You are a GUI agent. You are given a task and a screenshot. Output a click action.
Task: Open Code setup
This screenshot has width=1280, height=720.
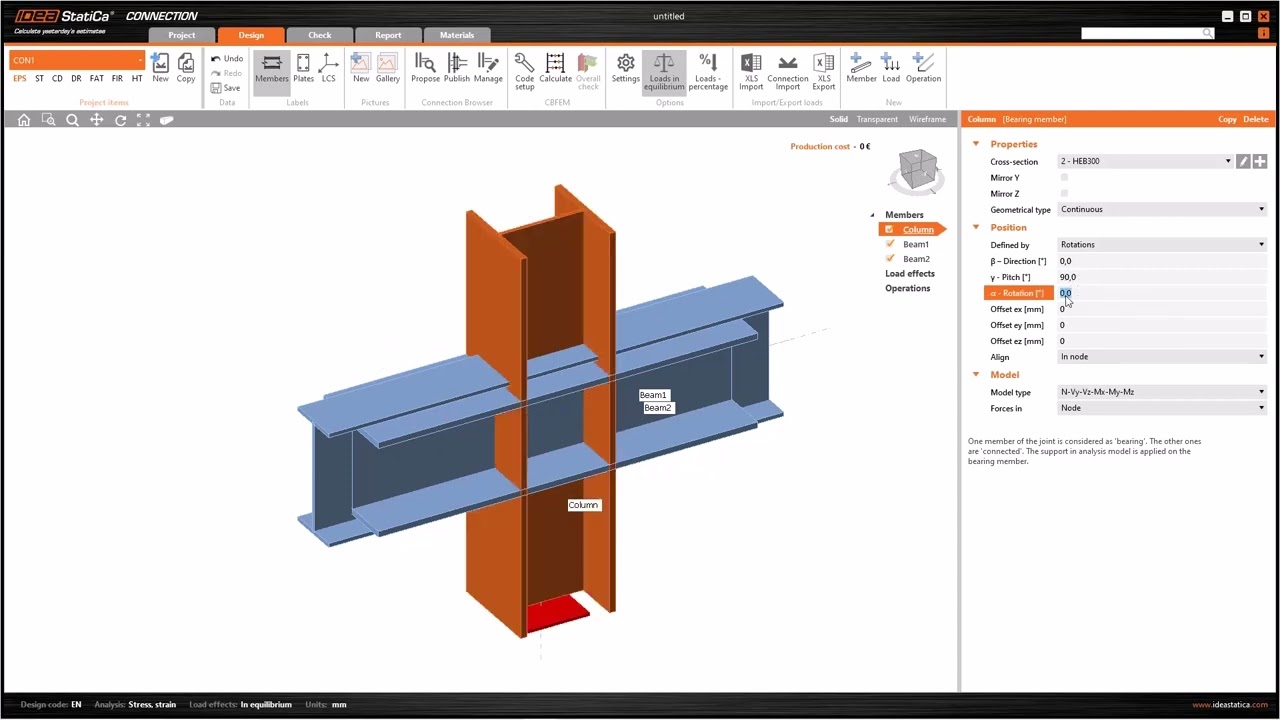coord(525,71)
